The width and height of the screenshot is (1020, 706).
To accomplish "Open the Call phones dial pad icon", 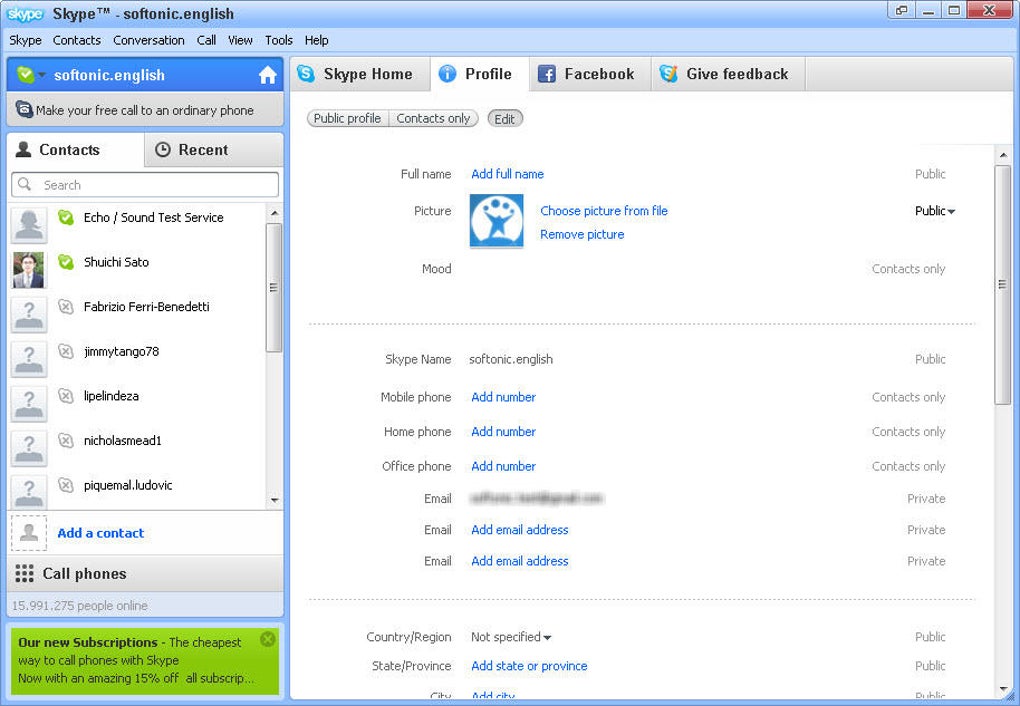I will [x=24, y=573].
